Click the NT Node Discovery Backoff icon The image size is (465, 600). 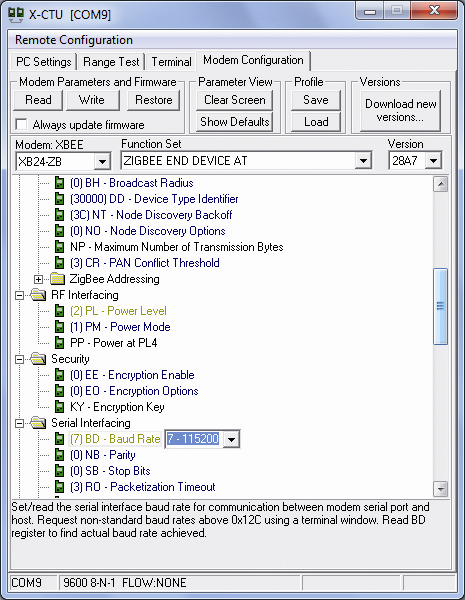click(x=59, y=215)
